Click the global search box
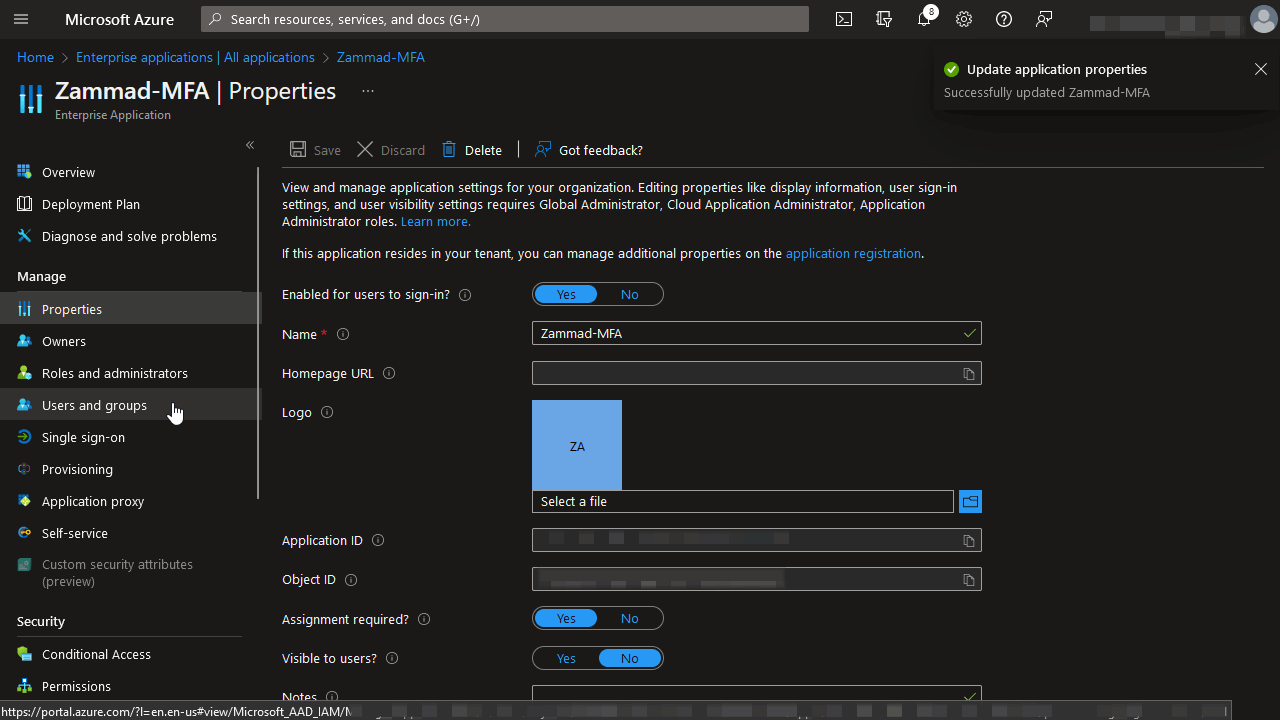The width and height of the screenshot is (1280, 720). pos(505,19)
